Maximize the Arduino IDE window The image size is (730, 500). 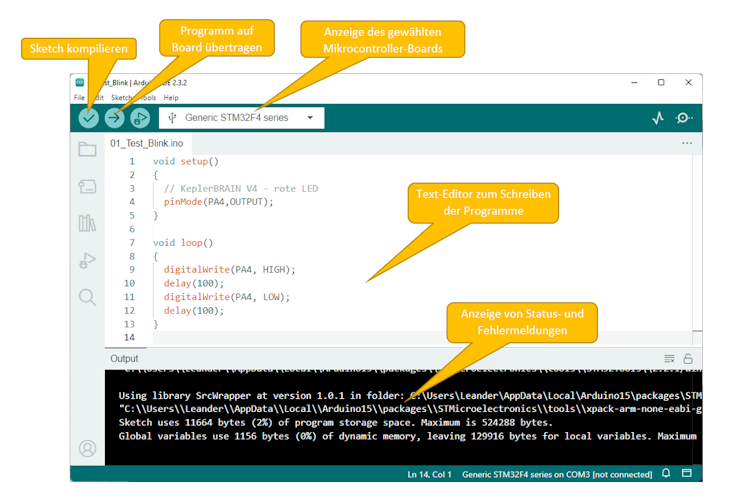(661, 82)
